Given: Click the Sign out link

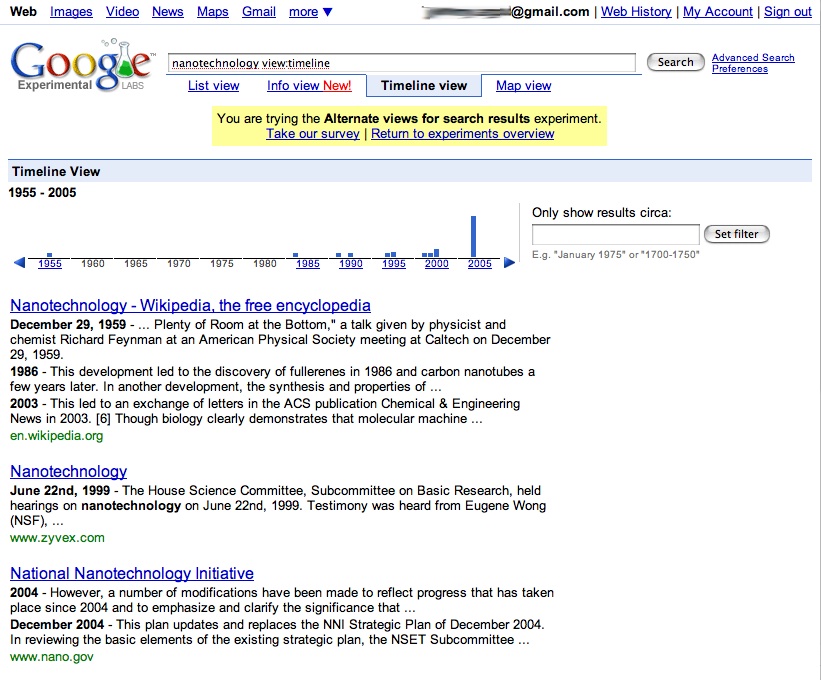Looking at the screenshot, I should 787,12.
